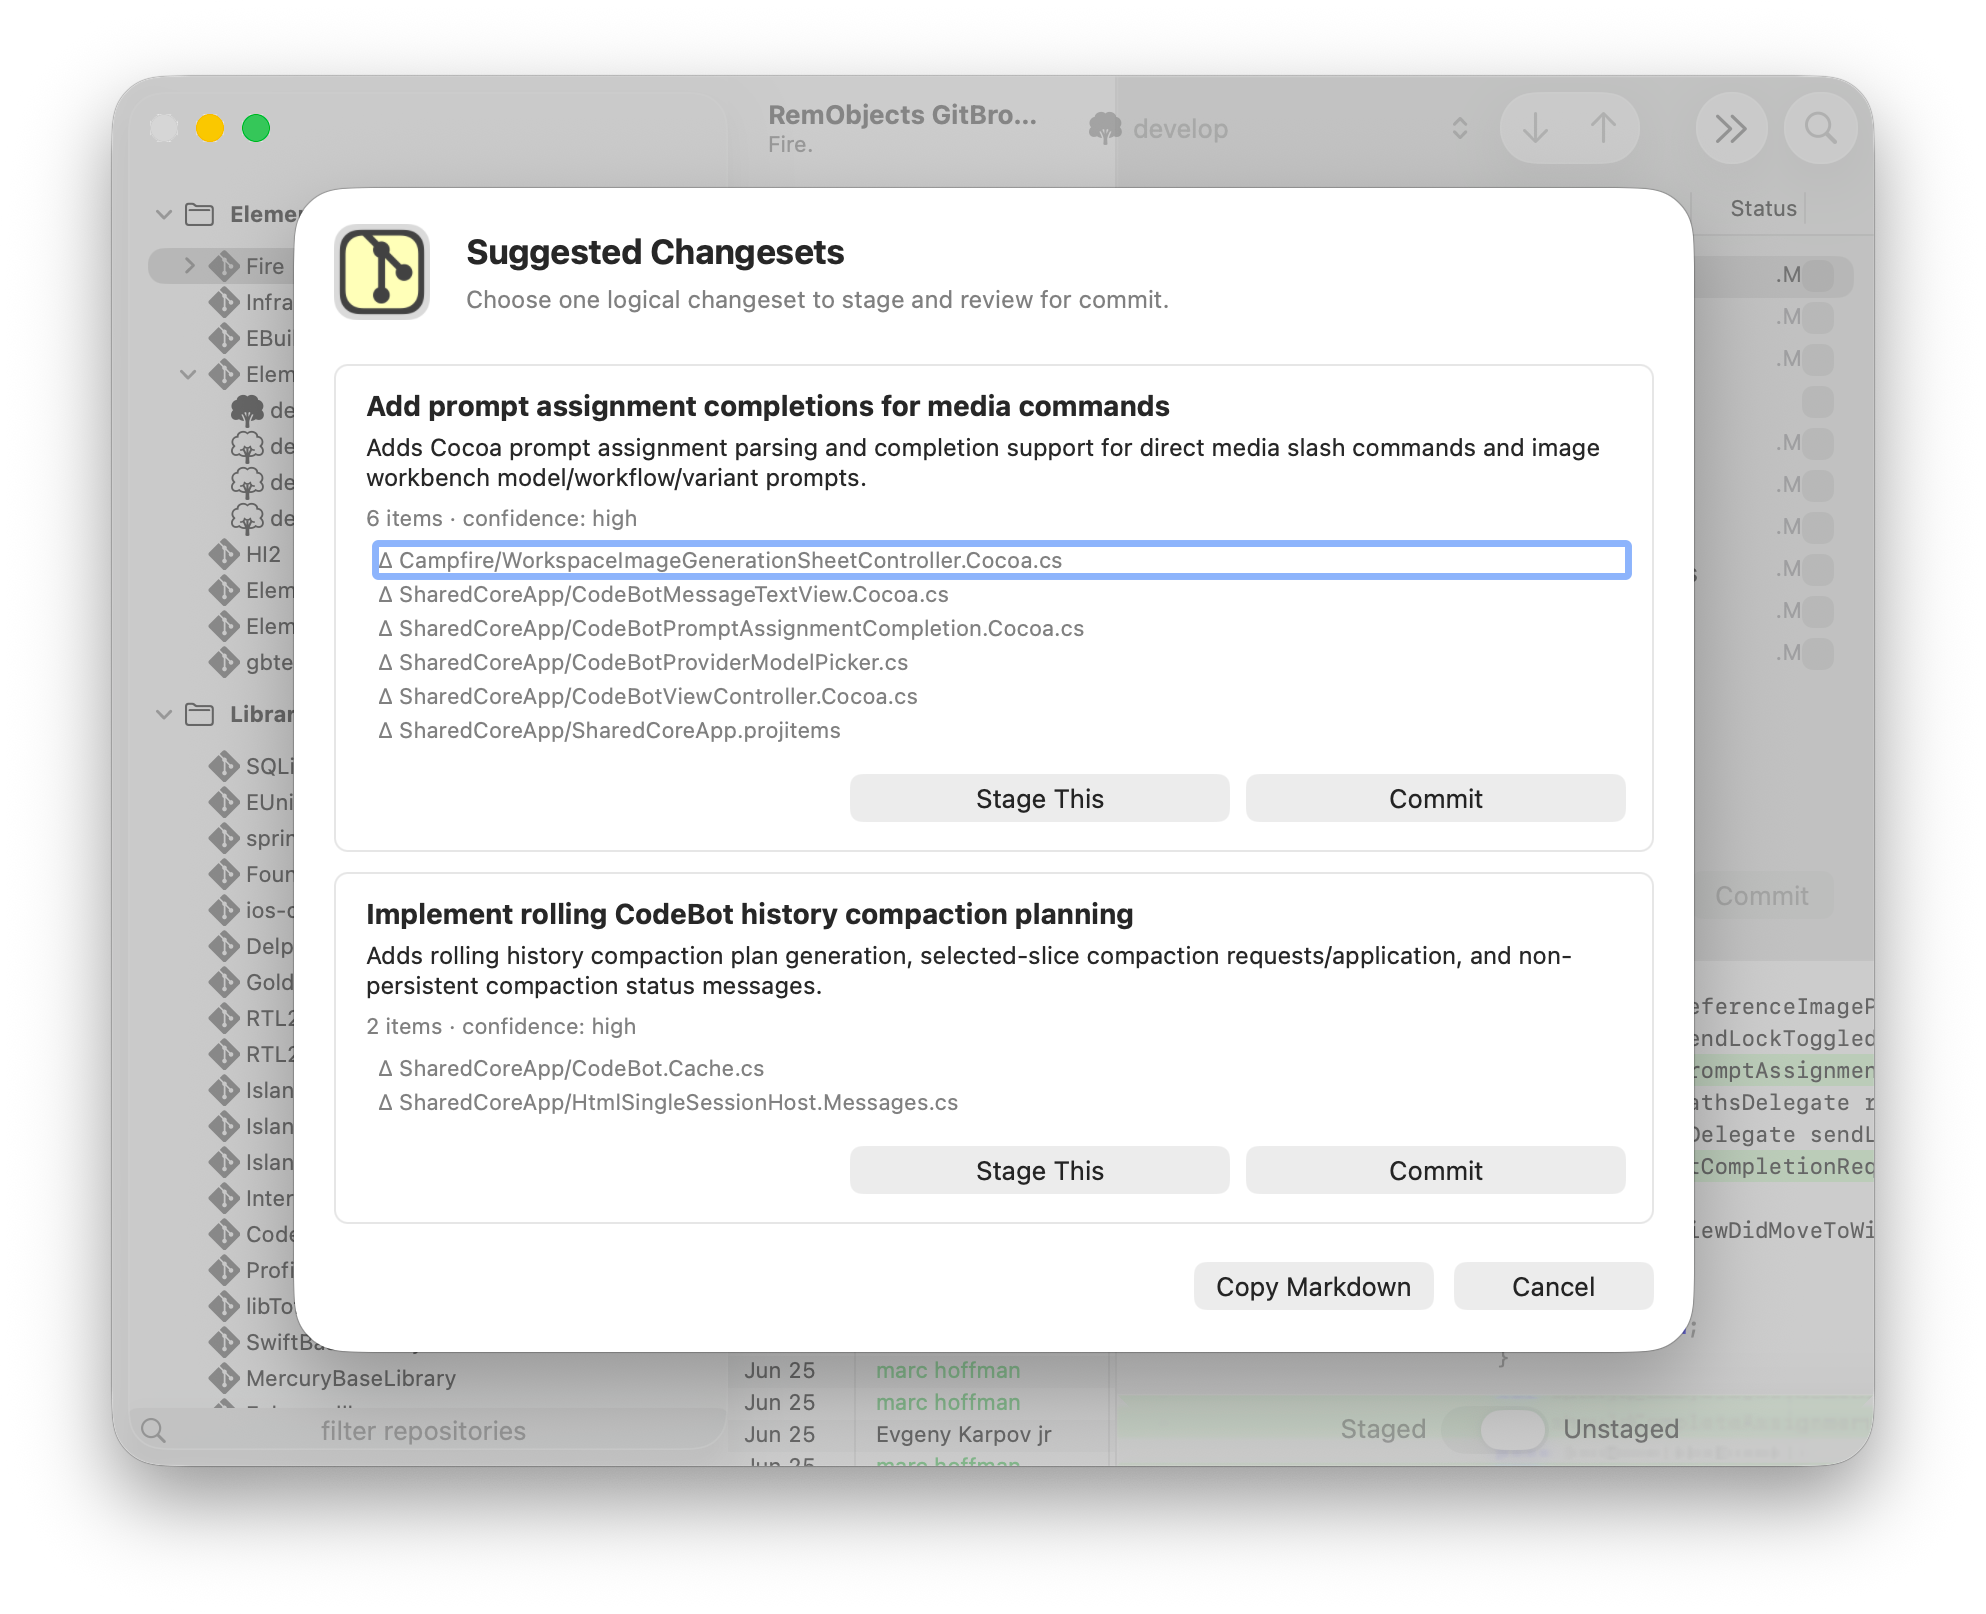Screen dimensions: 1986x1614
Task: Select WorkspaceImageGenerationSheetController.Cocoa.cs file row
Action: click(1001, 560)
